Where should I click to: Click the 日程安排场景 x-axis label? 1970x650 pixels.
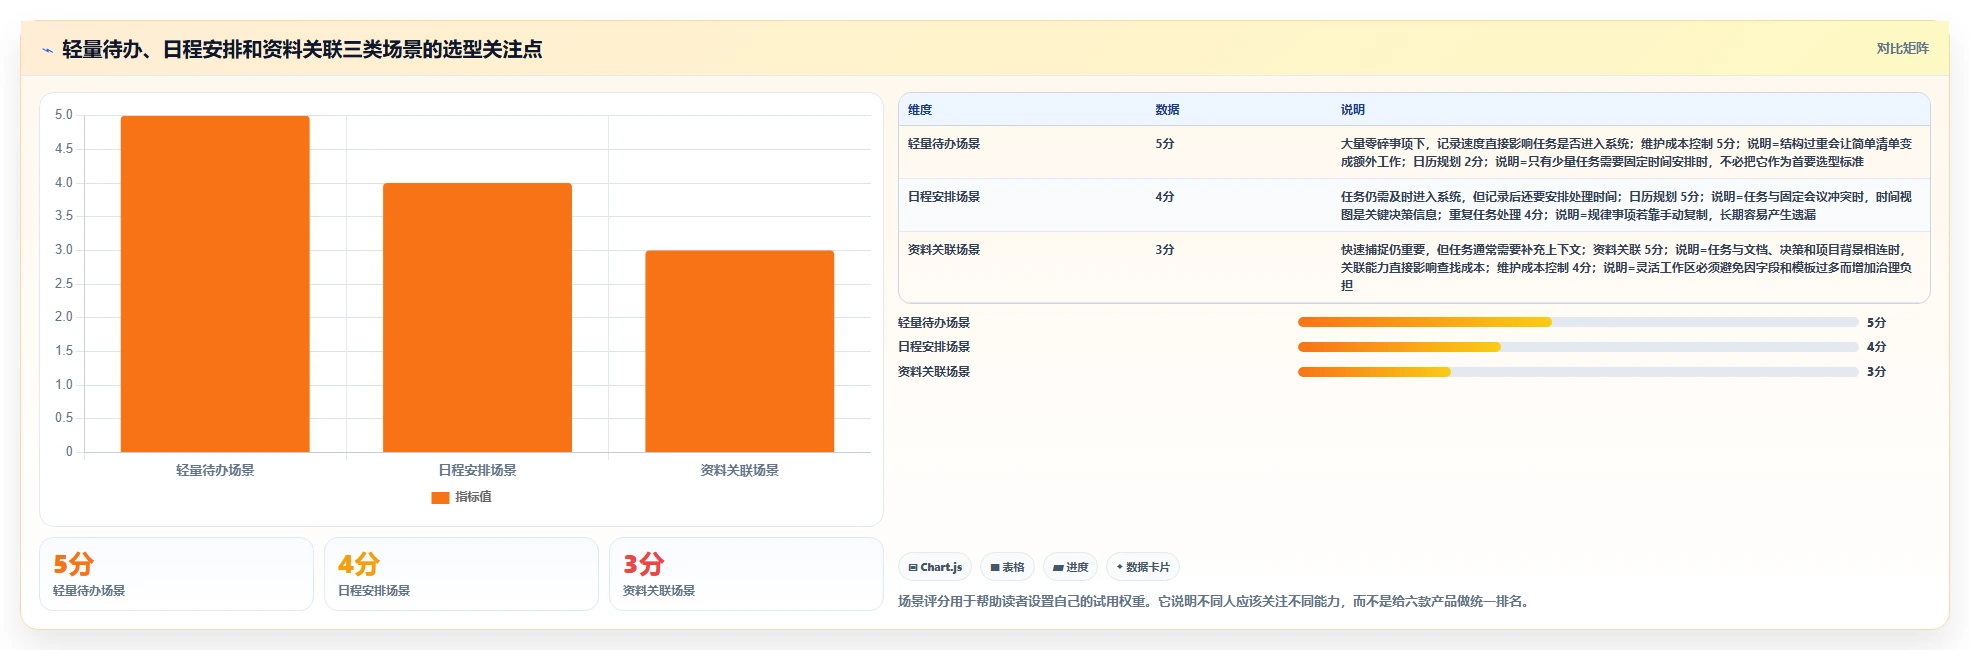coord(477,470)
